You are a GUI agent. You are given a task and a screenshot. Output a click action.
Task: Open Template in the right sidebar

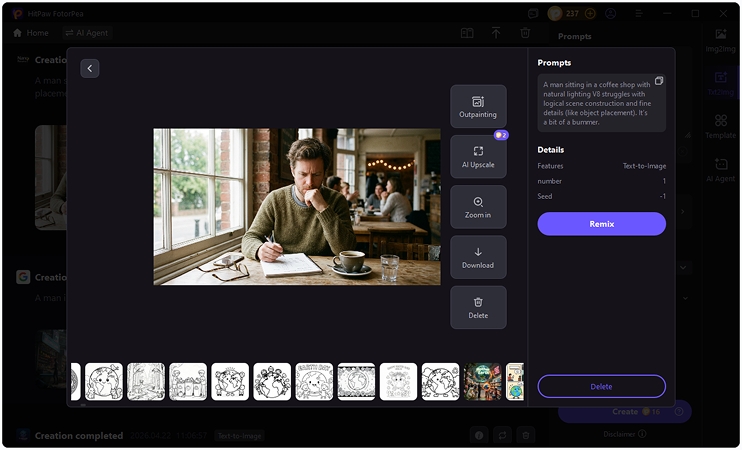(720, 126)
